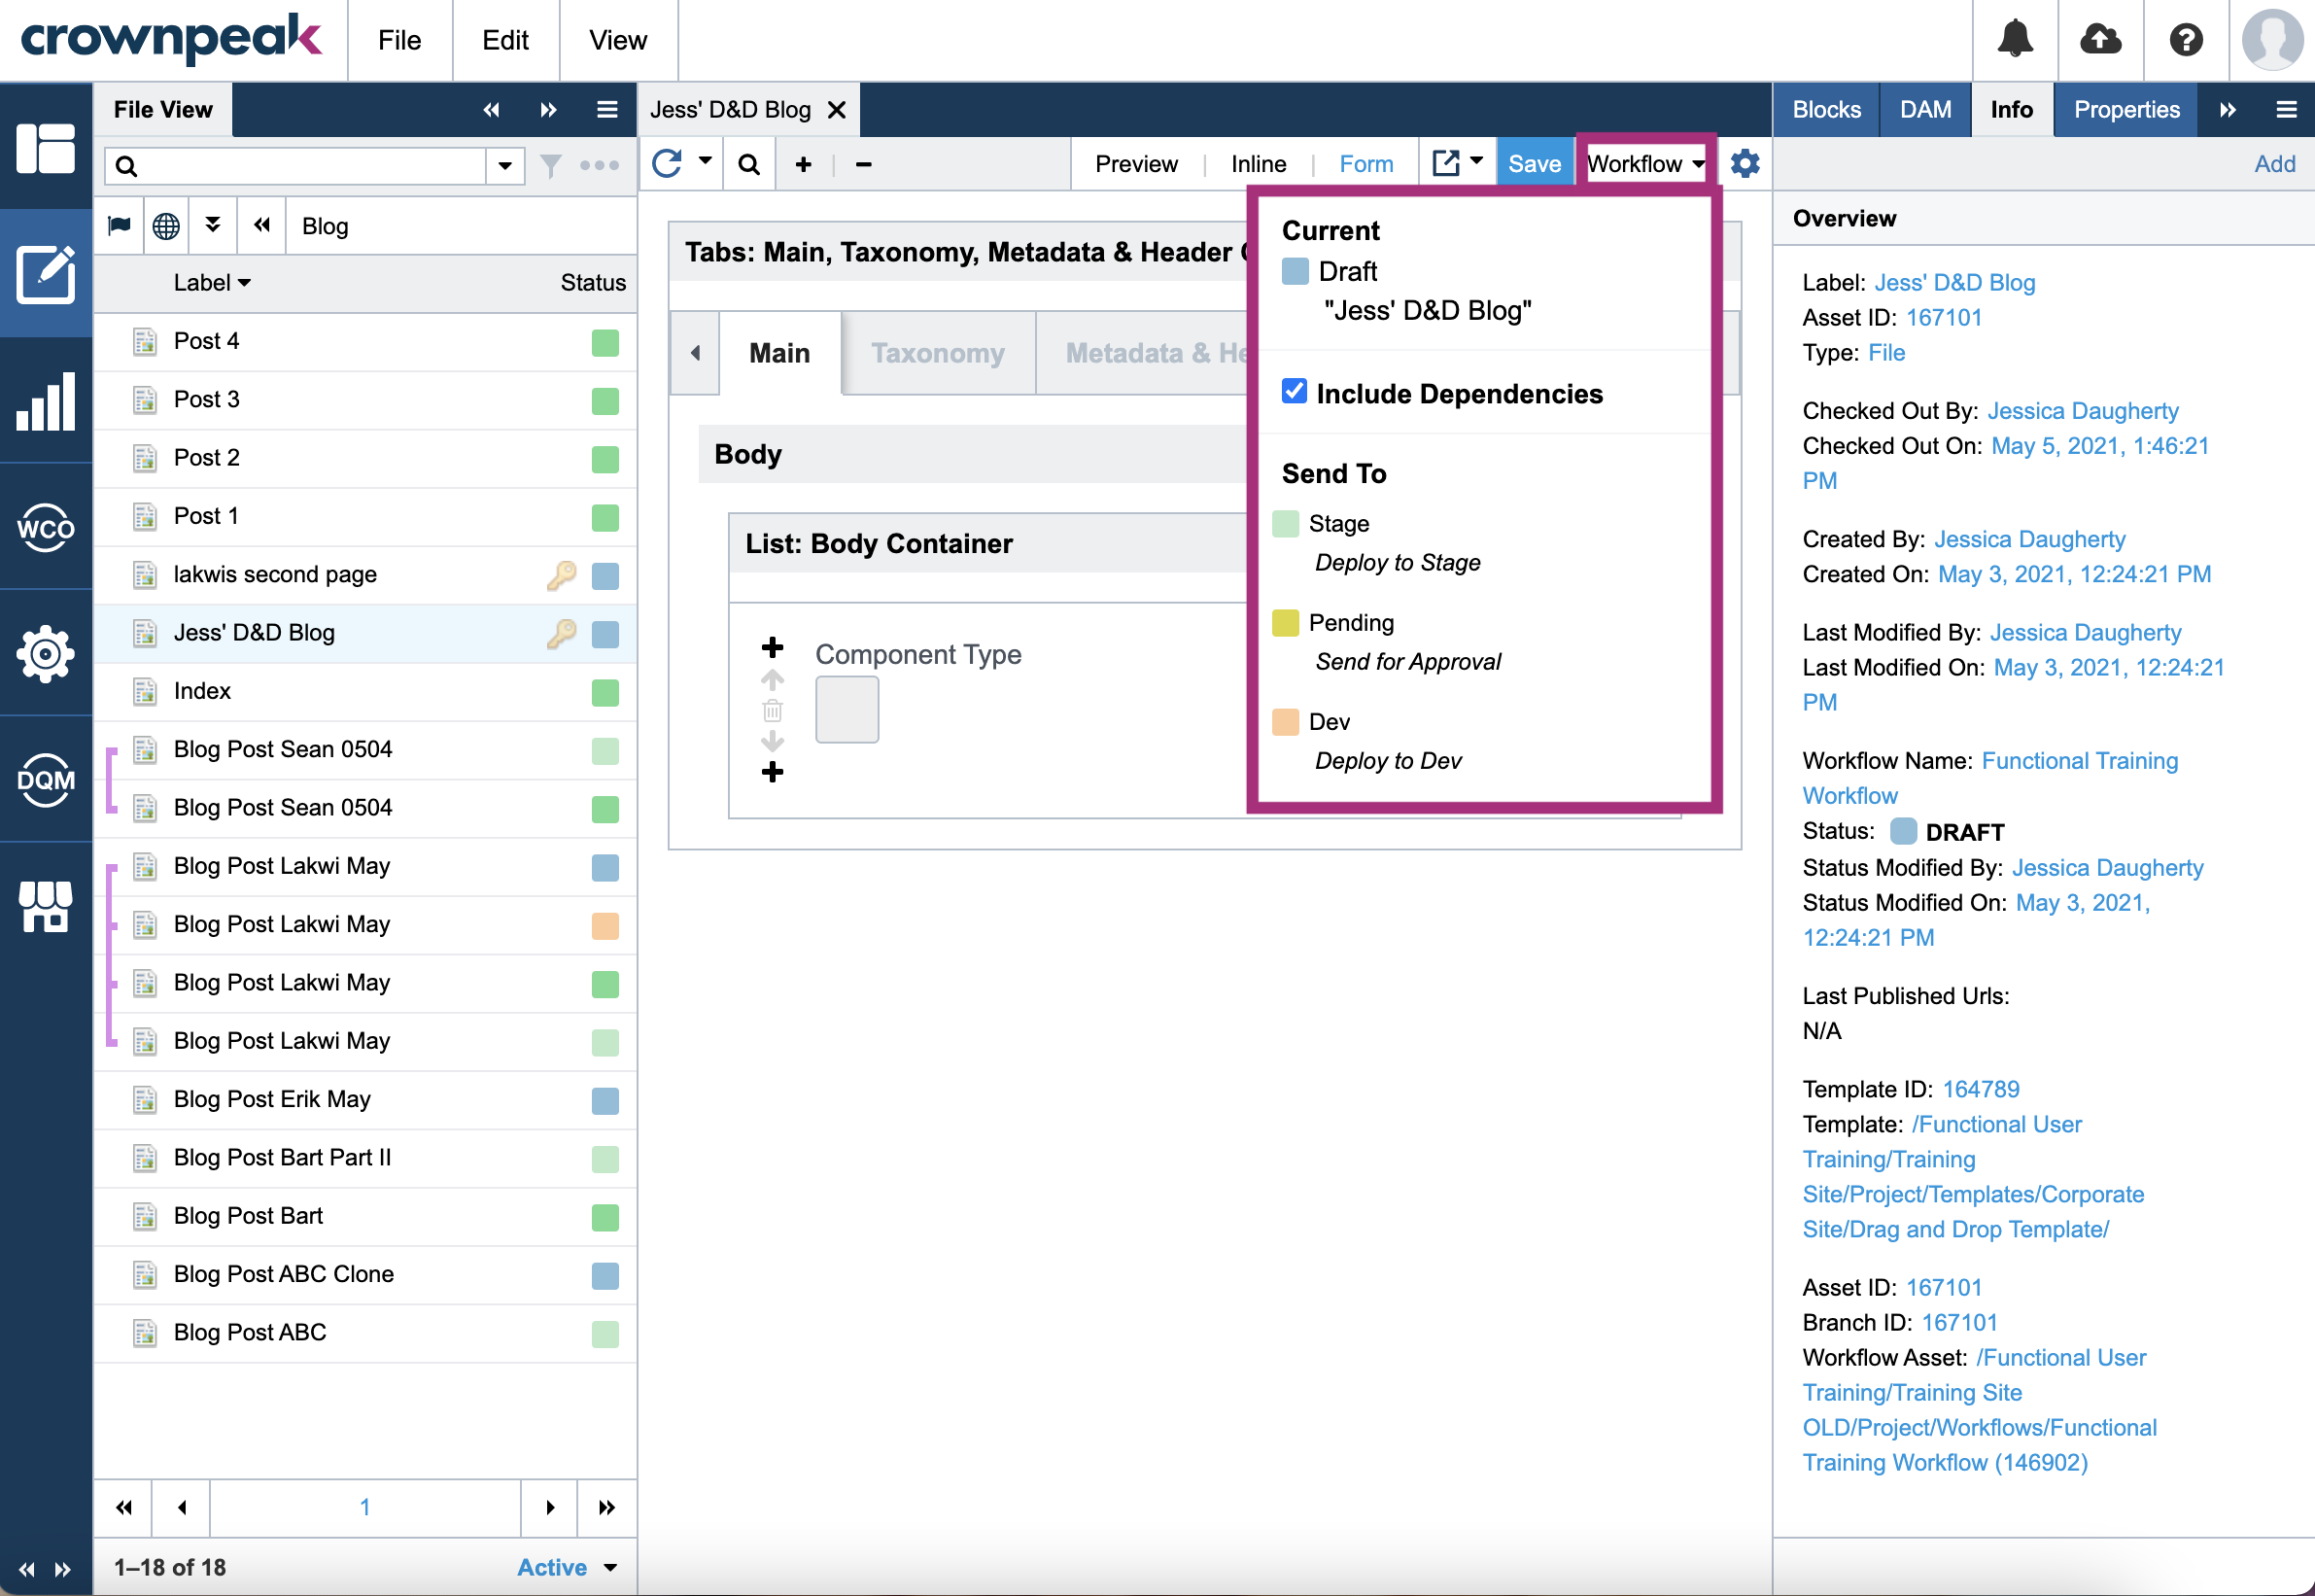Open the marketplace store sidebar icon
The width and height of the screenshot is (2315, 1596).
click(46, 906)
